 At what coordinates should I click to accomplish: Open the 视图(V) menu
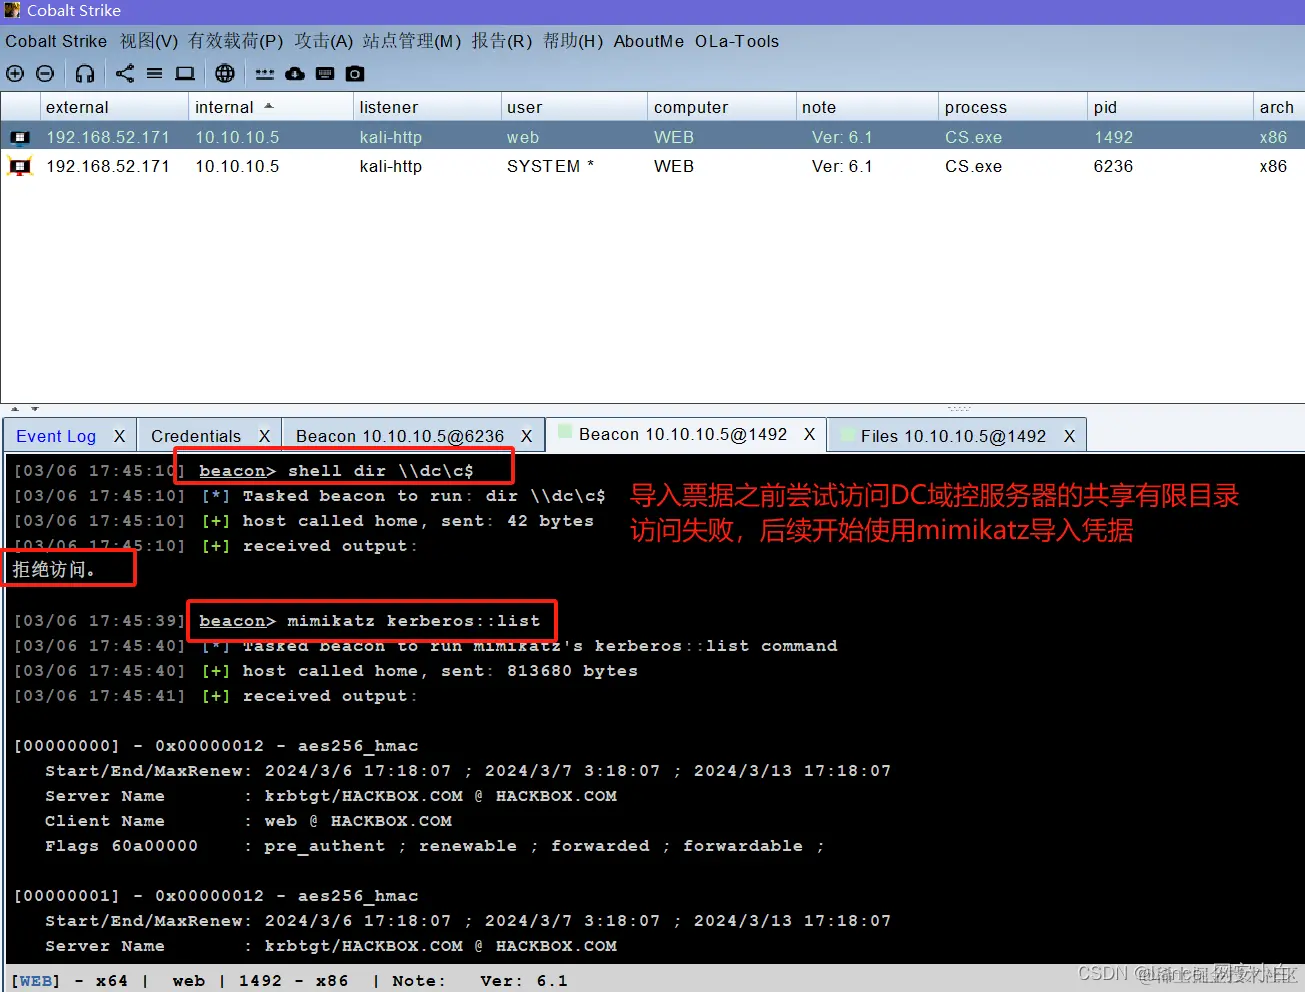pos(149,41)
